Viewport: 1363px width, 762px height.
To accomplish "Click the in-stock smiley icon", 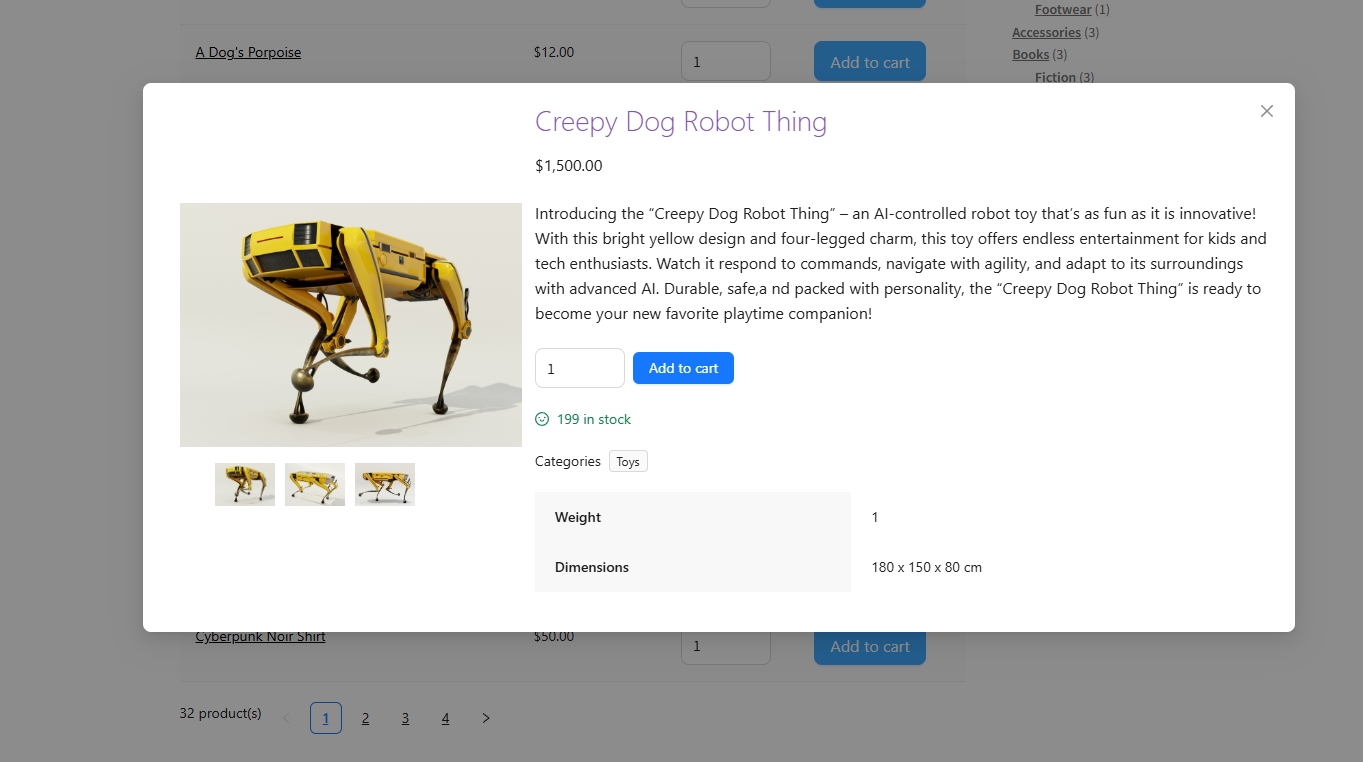I will click(542, 419).
